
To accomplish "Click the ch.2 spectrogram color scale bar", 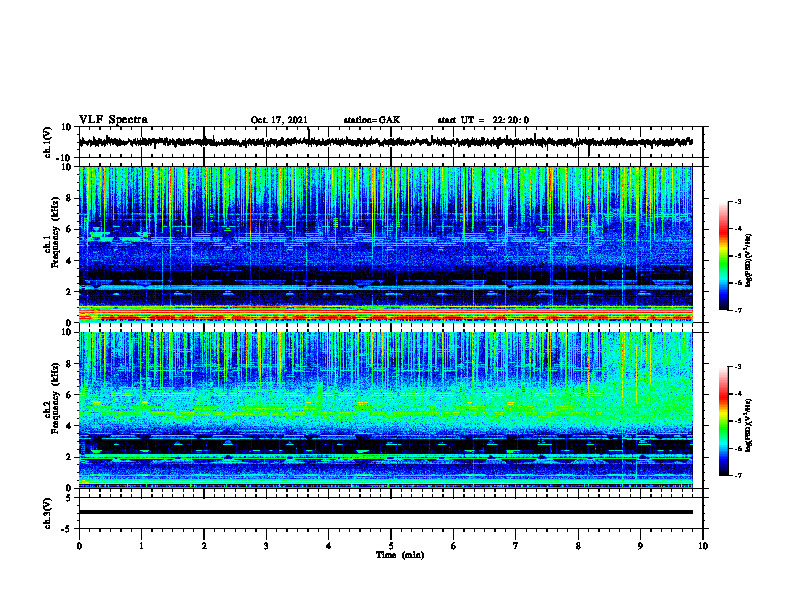I will 724,421.
